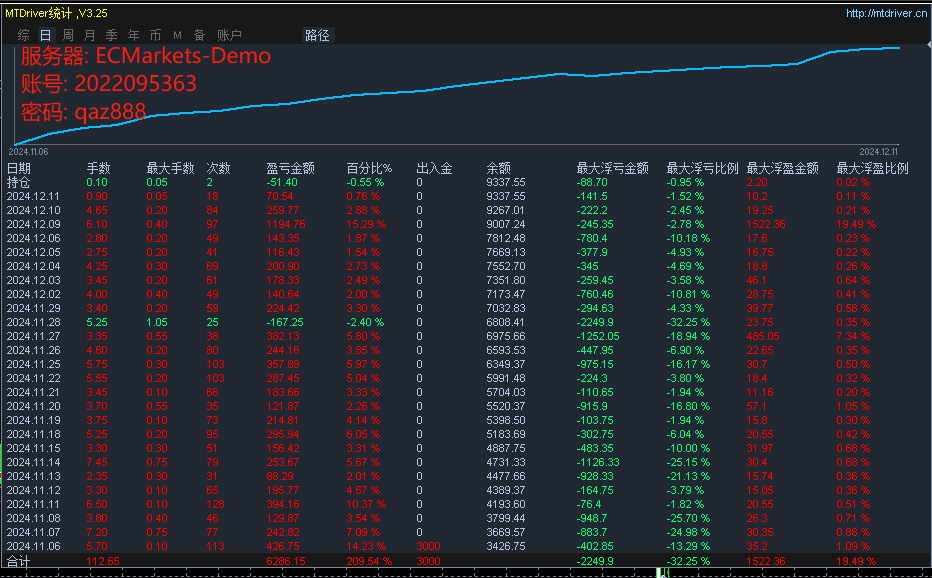Open the 周 weekly statistics tab
Image resolution: width=932 pixels, height=578 pixels.
[68, 35]
